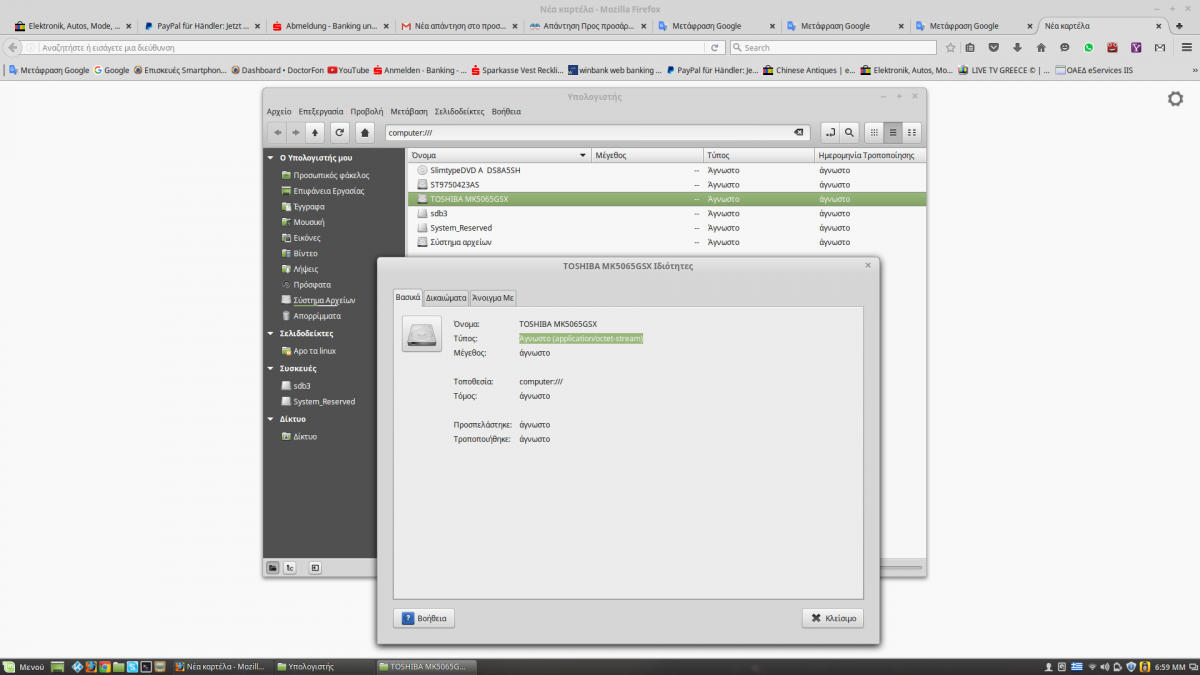Screen dimensions: 1200x675
Task: Open Μενού start button in taskbar
Action: pos(24,666)
